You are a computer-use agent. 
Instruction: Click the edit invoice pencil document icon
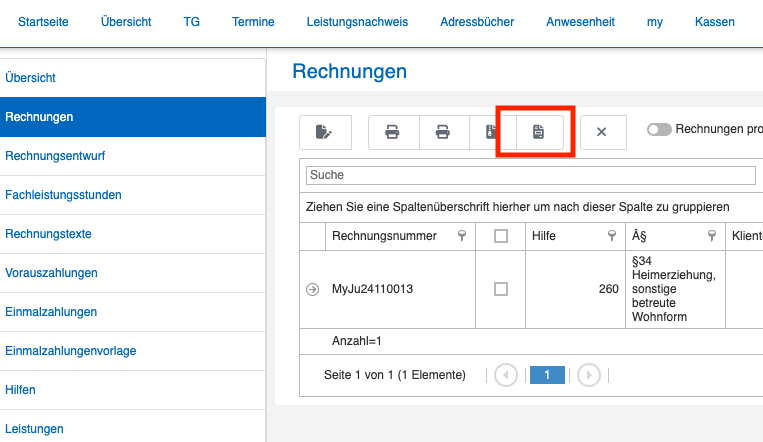323,132
